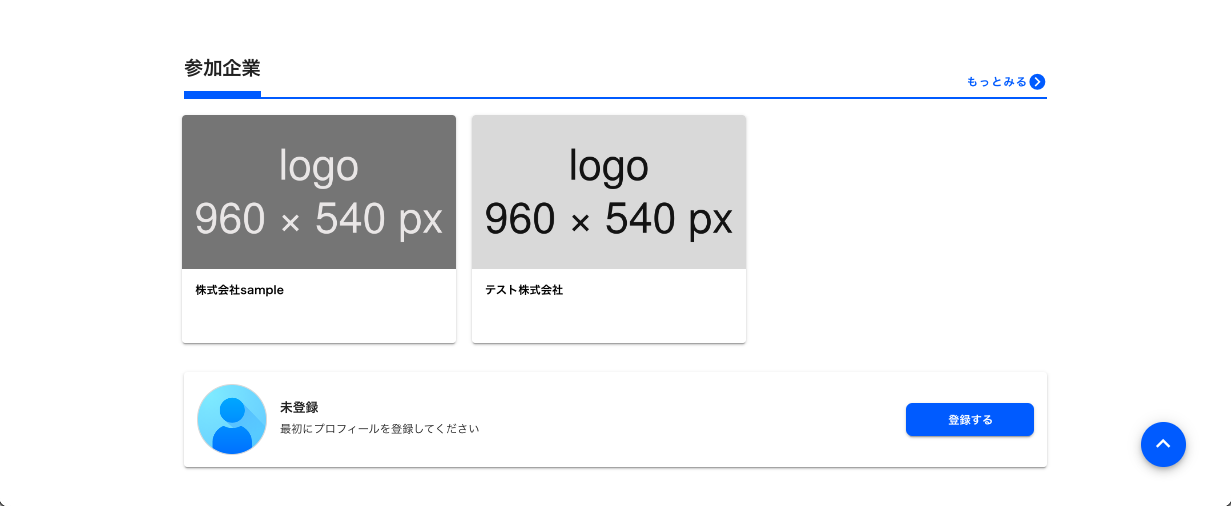Click the 未登録 status label

click(299, 407)
